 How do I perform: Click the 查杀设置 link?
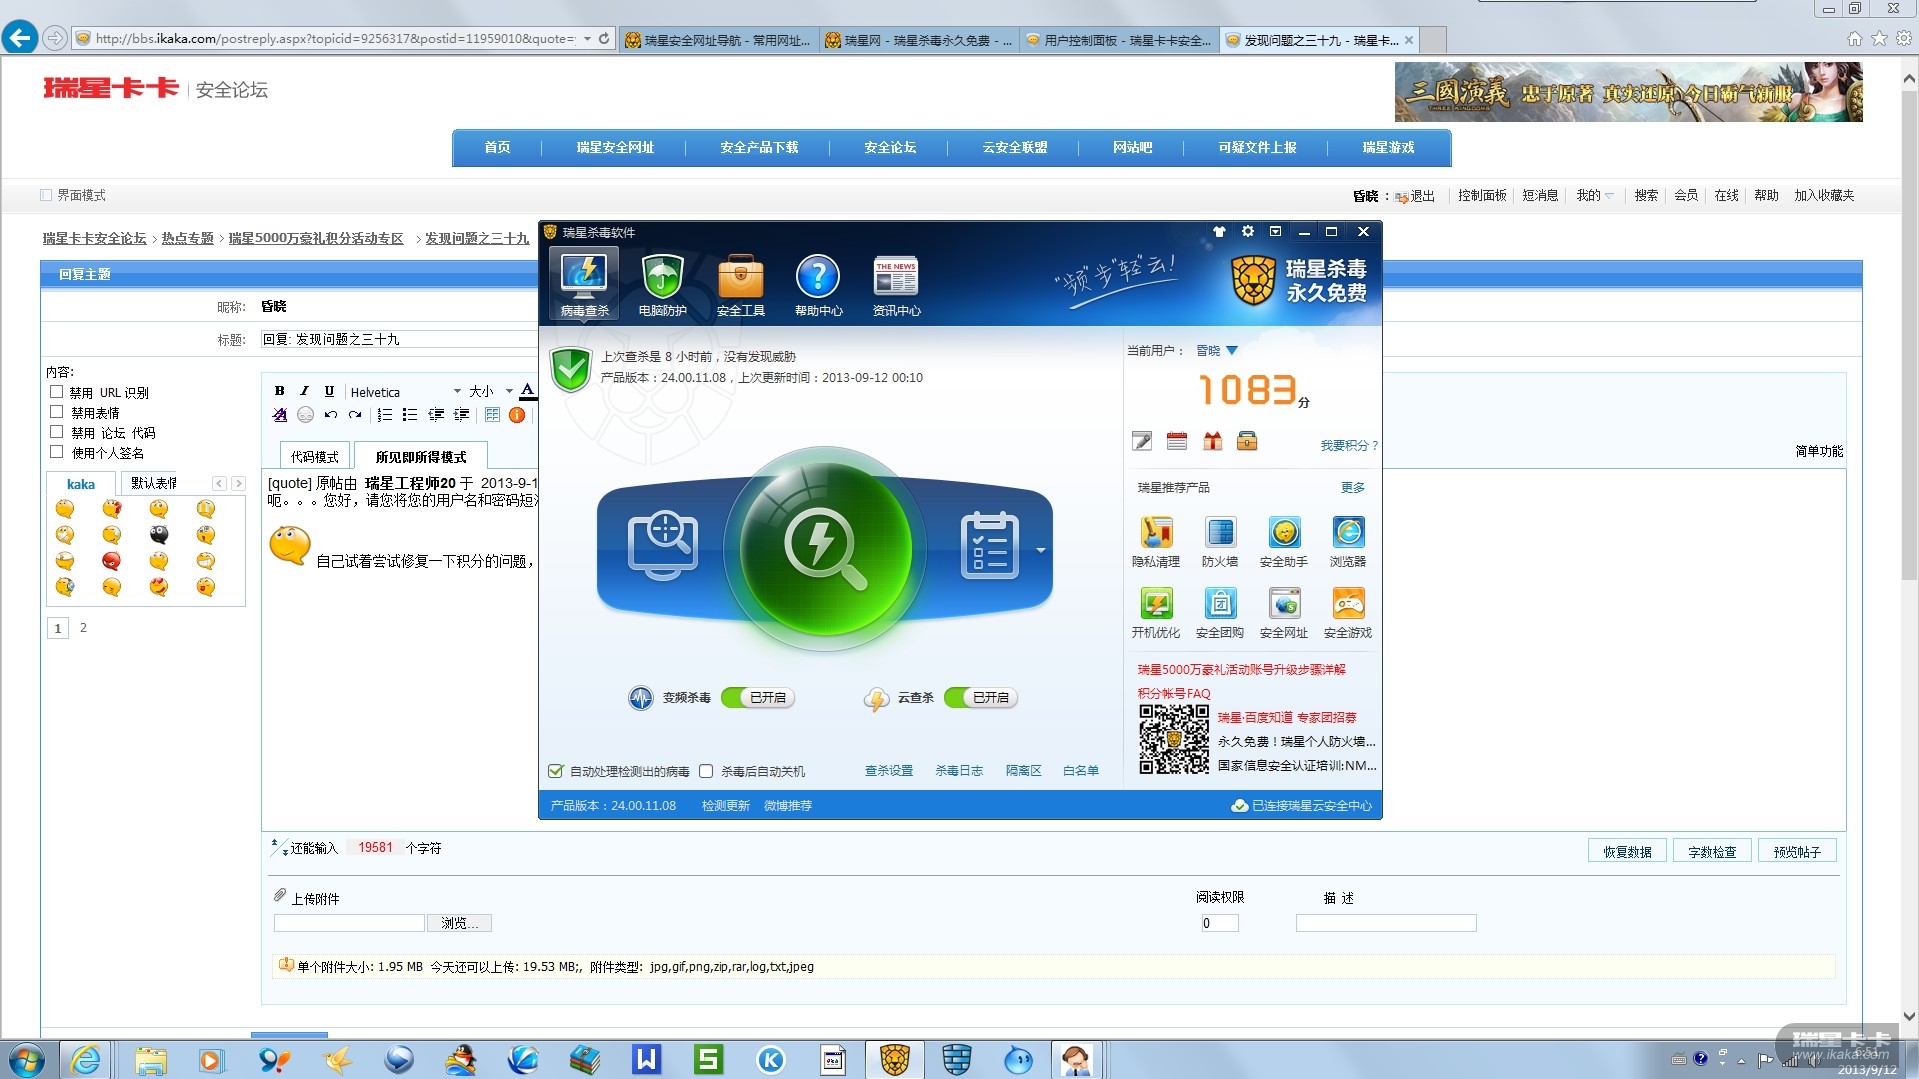tap(889, 771)
